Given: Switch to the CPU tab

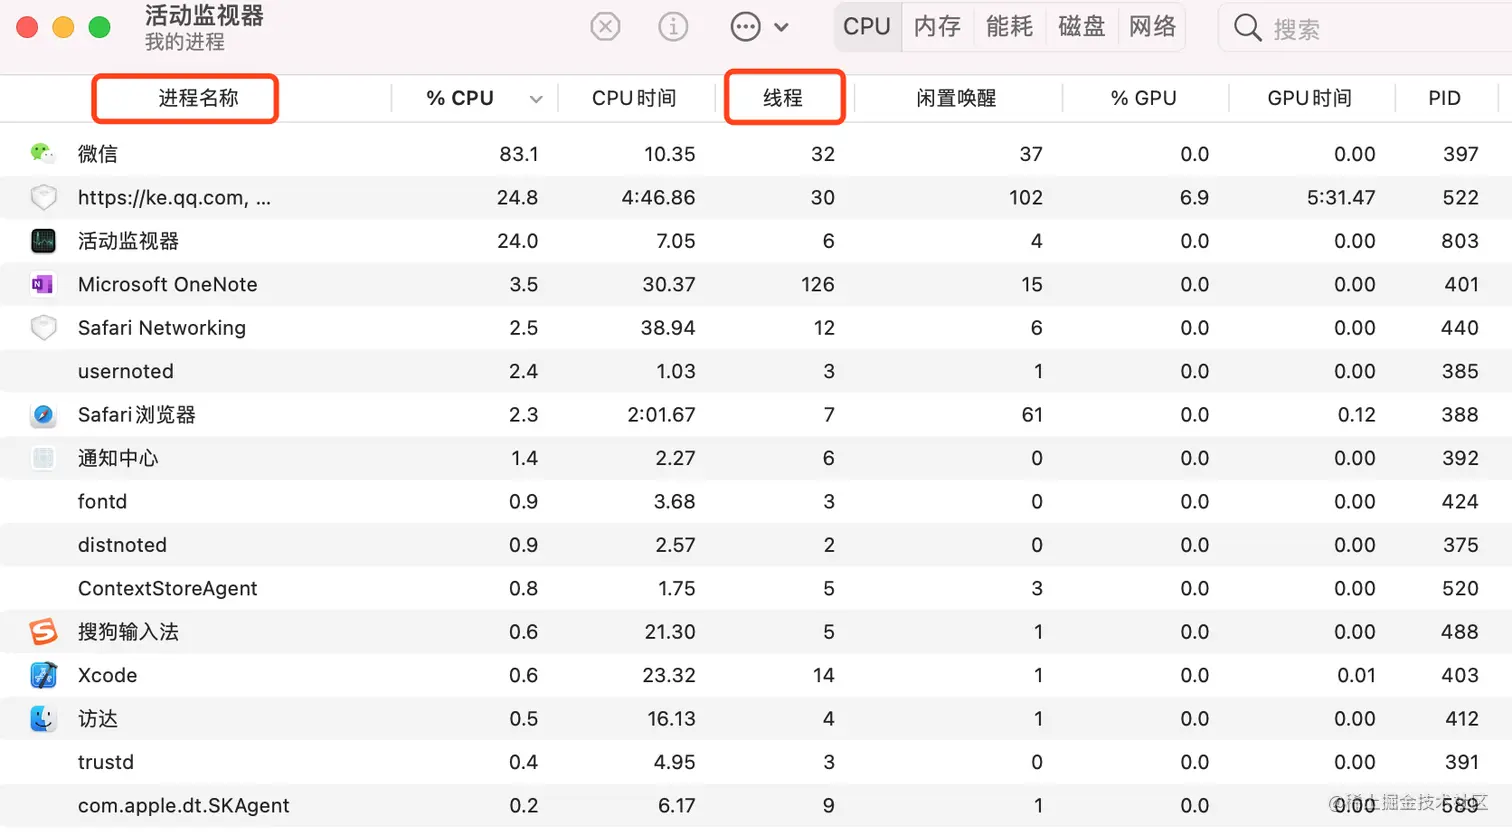Looking at the screenshot, I should click(867, 26).
